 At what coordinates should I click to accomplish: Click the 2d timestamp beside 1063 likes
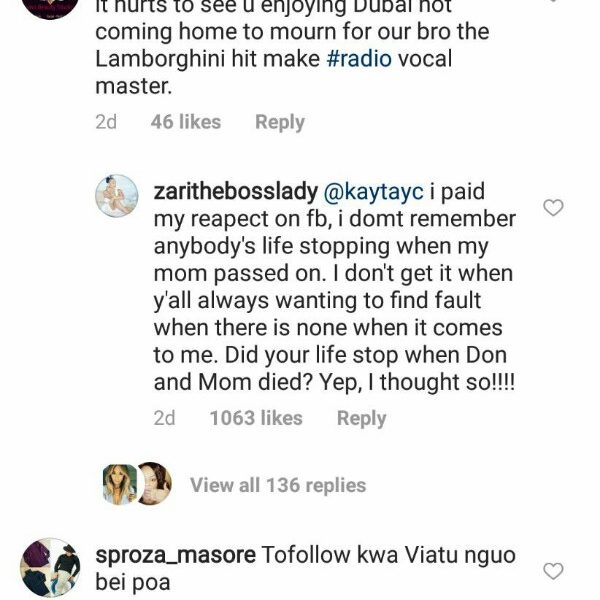point(165,418)
